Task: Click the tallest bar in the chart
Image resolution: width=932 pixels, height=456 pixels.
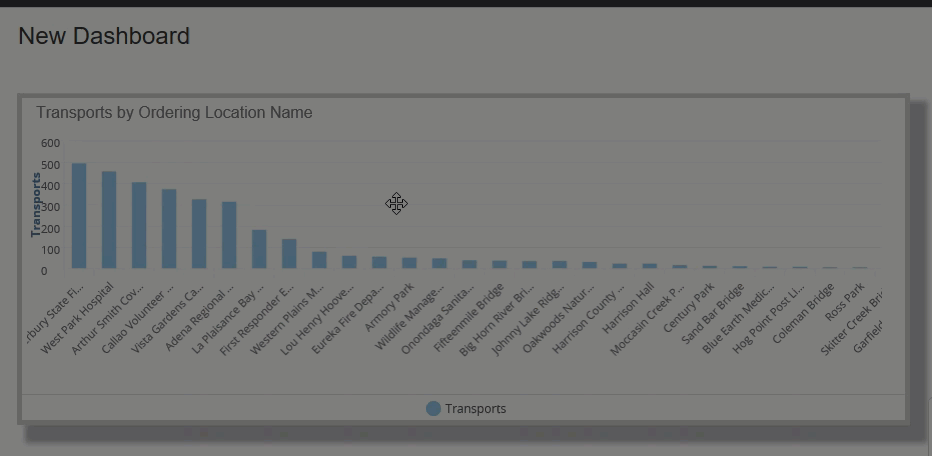Action: click(x=79, y=215)
